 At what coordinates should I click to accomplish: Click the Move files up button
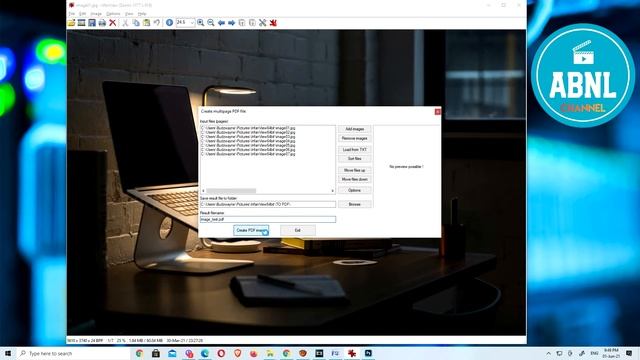(x=355, y=170)
